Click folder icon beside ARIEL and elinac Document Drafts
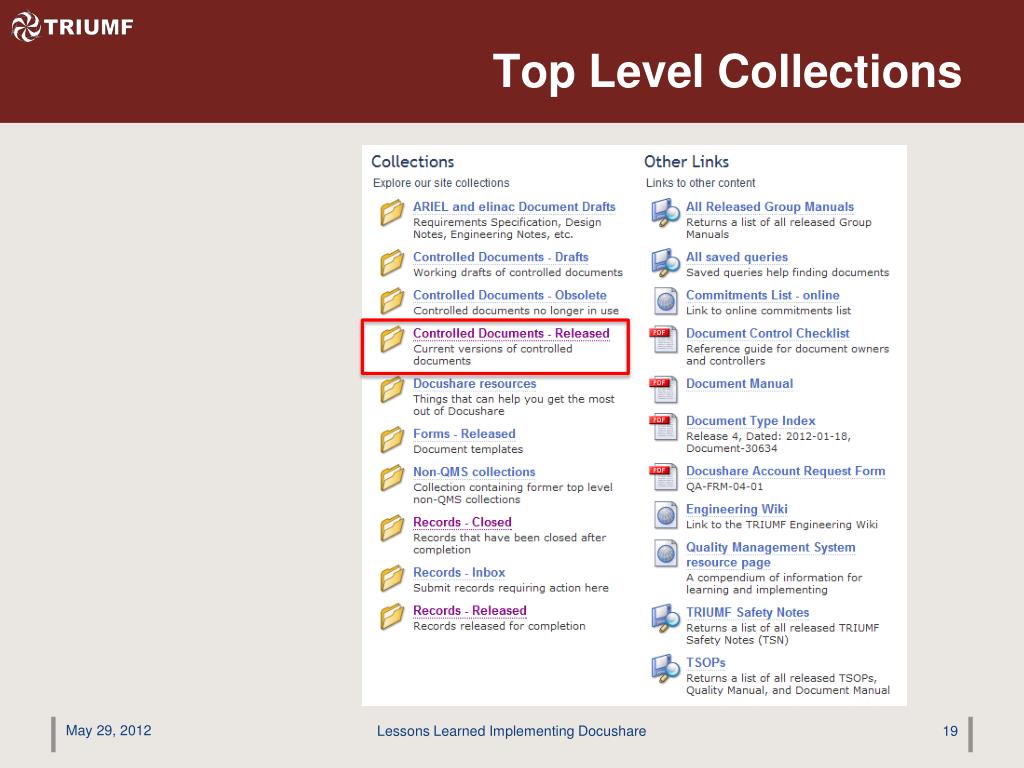This screenshot has height=768, width=1024. pyautogui.click(x=392, y=213)
